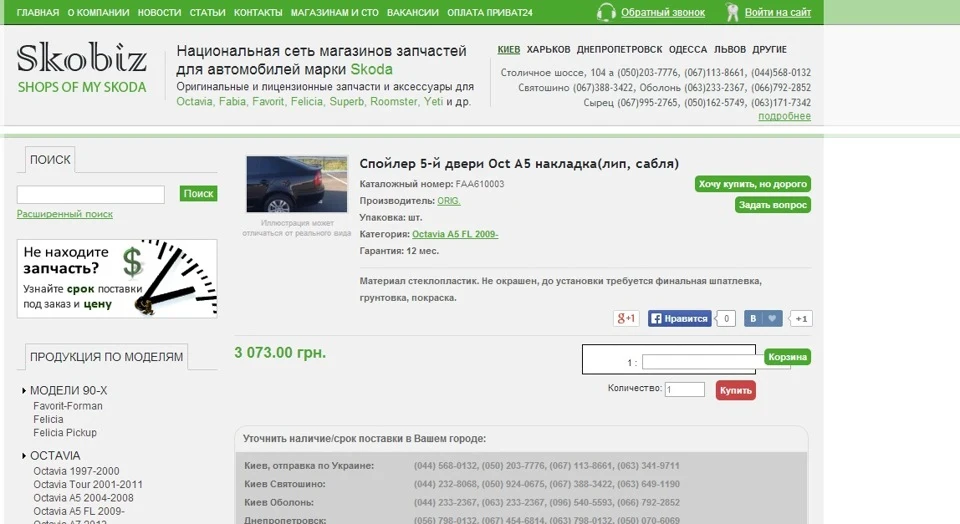Click Хочу купить, но дорого button
This screenshot has width=960, height=524.
click(x=752, y=184)
